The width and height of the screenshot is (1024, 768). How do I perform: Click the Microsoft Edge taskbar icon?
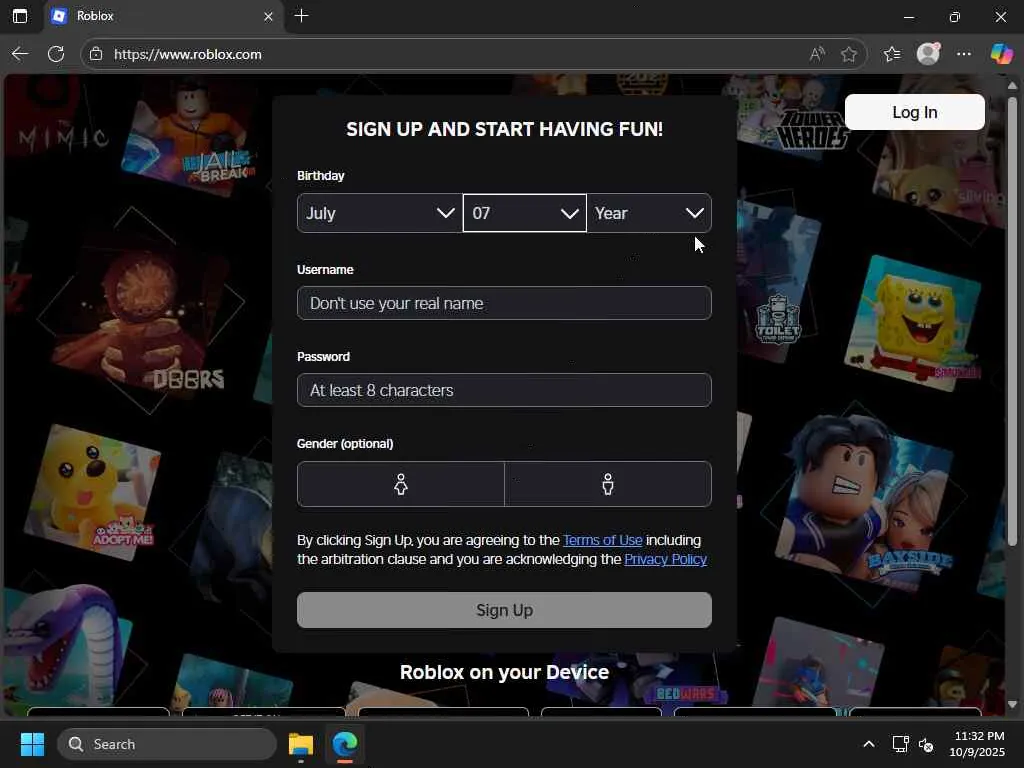coord(345,744)
